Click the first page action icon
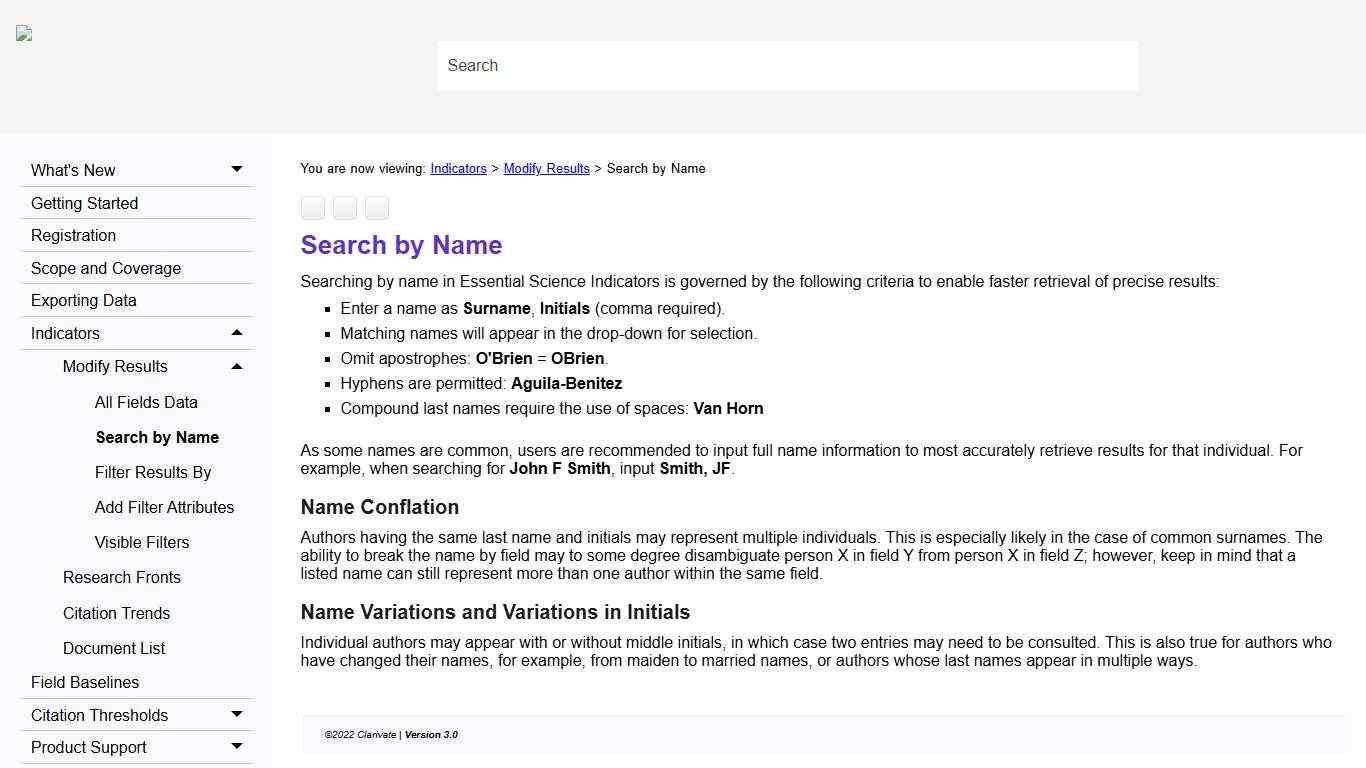Screen dimensions: 1366x768 coord(312,208)
